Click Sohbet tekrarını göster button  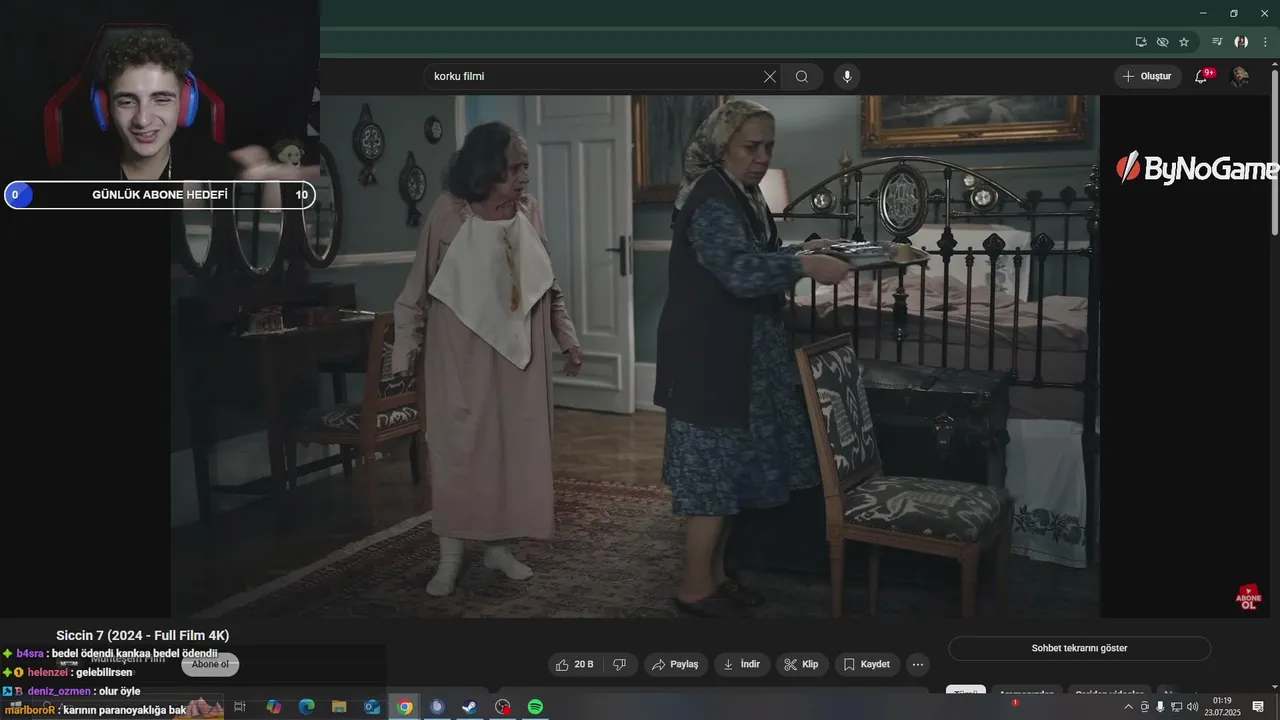coord(1079,648)
